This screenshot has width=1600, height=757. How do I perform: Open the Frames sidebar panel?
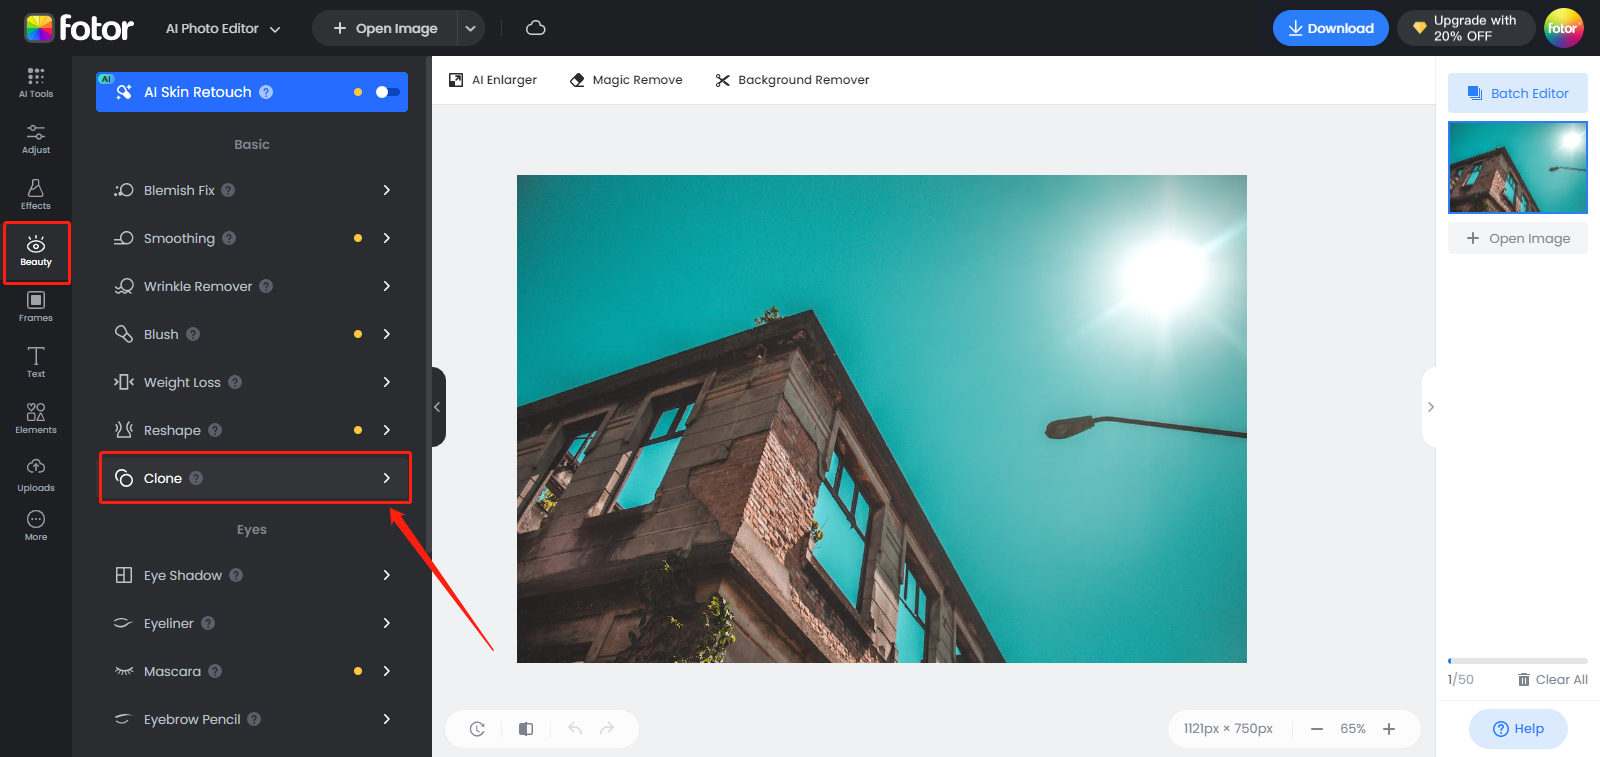(x=36, y=307)
